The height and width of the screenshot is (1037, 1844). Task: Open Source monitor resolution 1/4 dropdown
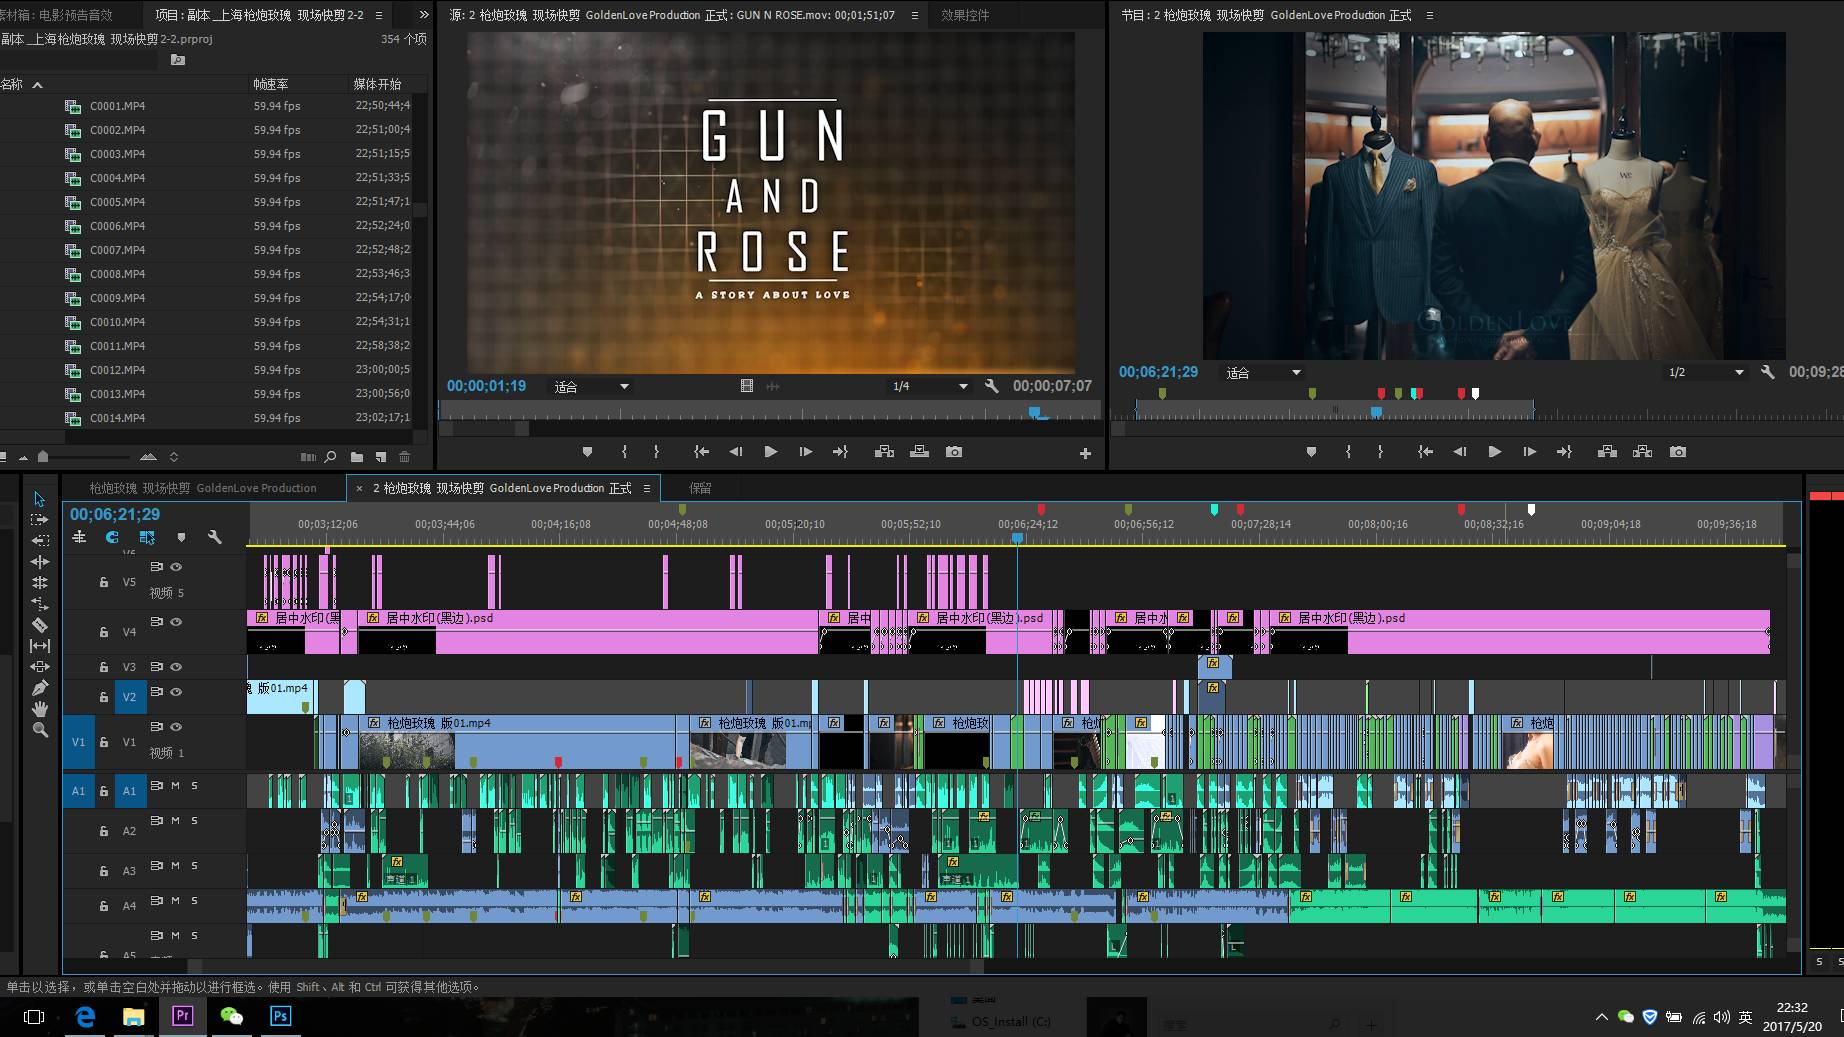[929, 386]
